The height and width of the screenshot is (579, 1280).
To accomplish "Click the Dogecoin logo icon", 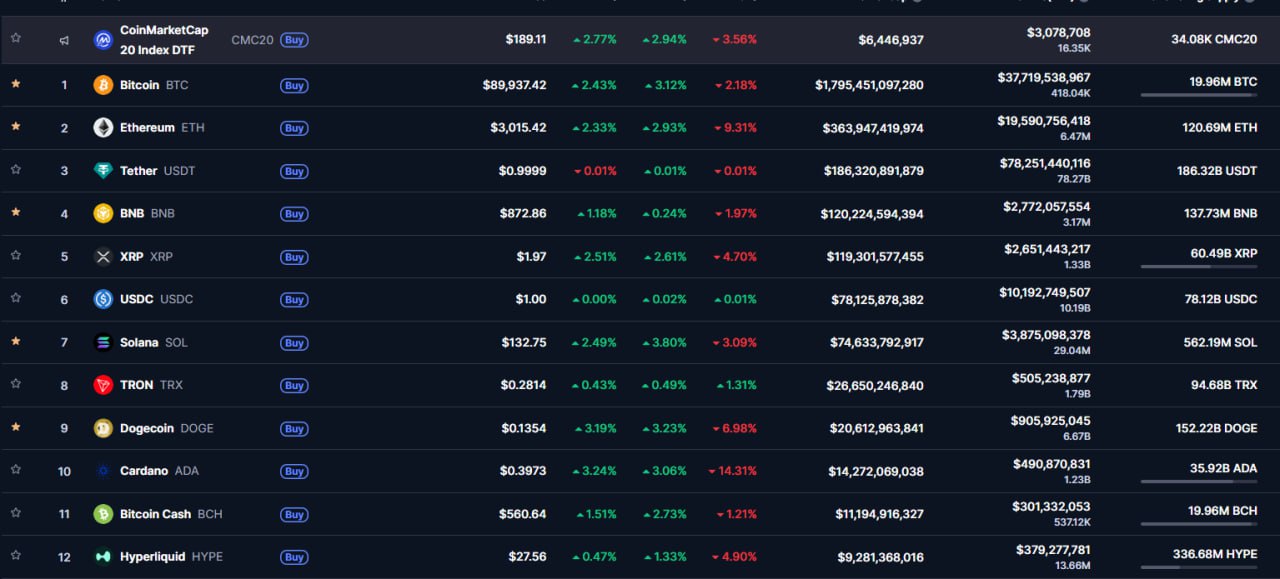I will tap(103, 428).
